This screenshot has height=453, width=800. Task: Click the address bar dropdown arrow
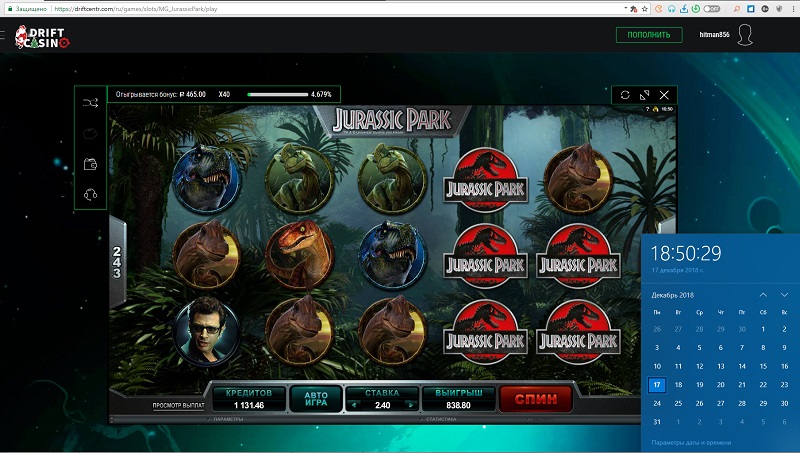pyautogui.click(x=626, y=8)
